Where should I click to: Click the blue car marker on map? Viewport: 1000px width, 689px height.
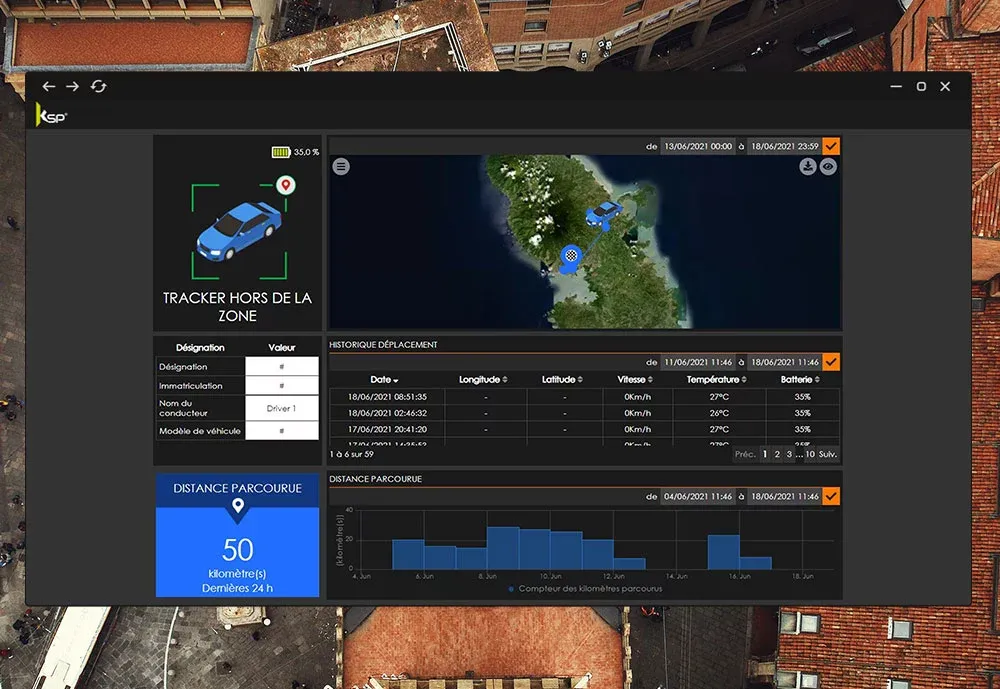(603, 212)
